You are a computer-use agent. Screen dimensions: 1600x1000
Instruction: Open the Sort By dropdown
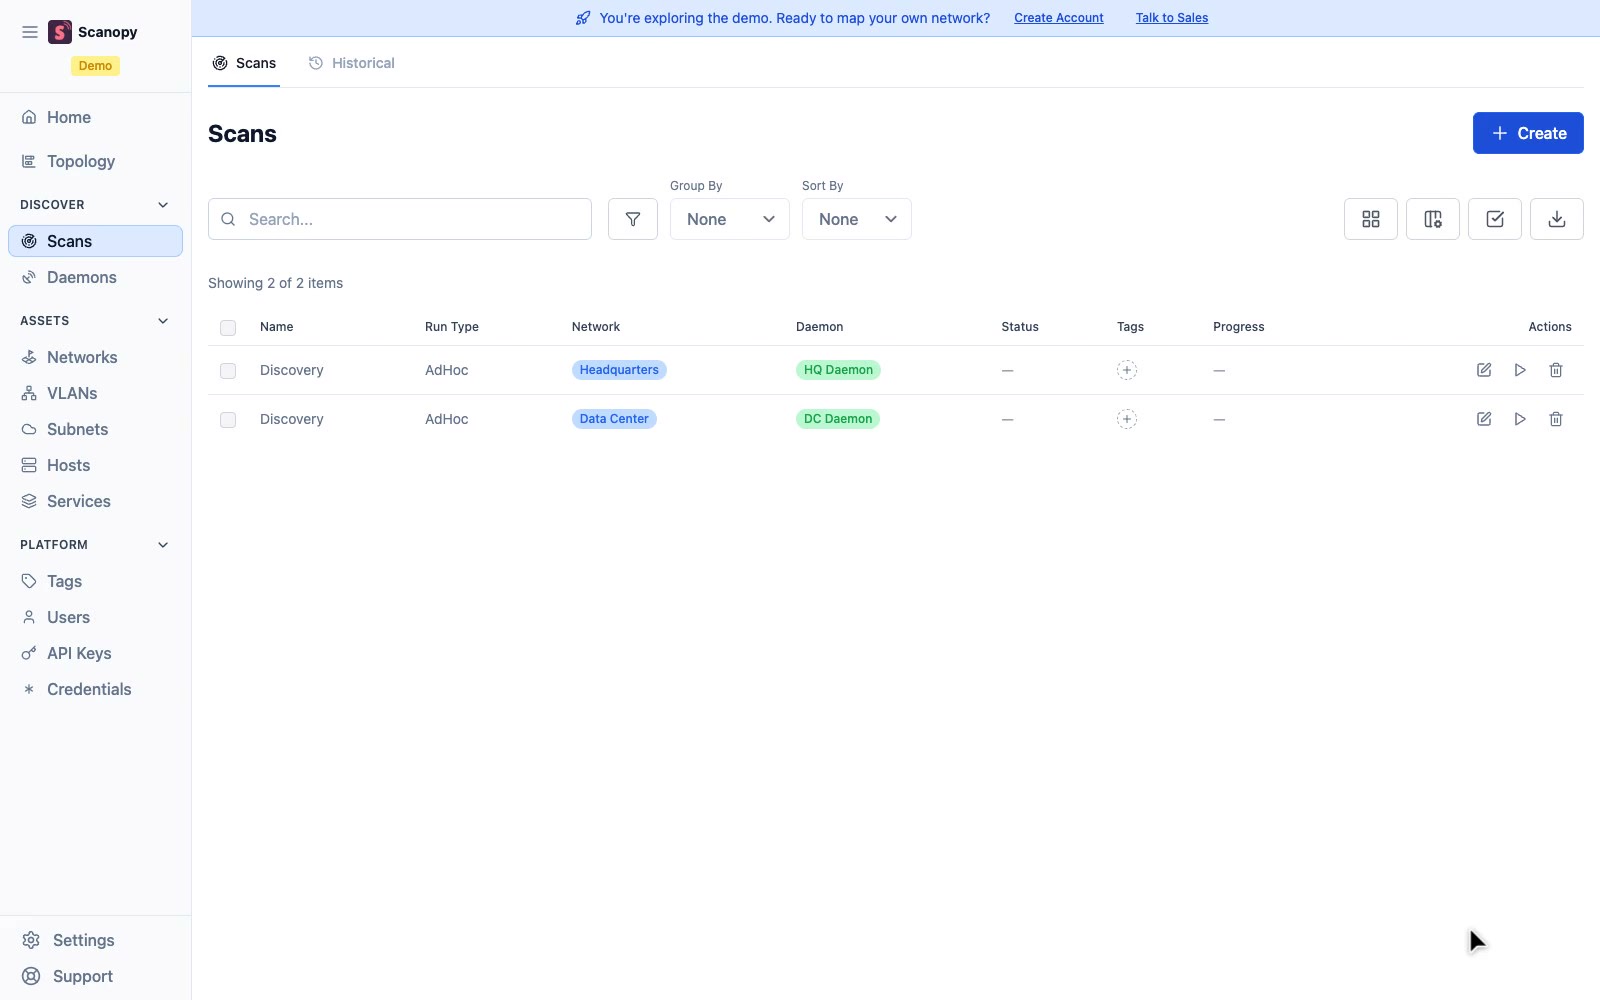pos(857,219)
